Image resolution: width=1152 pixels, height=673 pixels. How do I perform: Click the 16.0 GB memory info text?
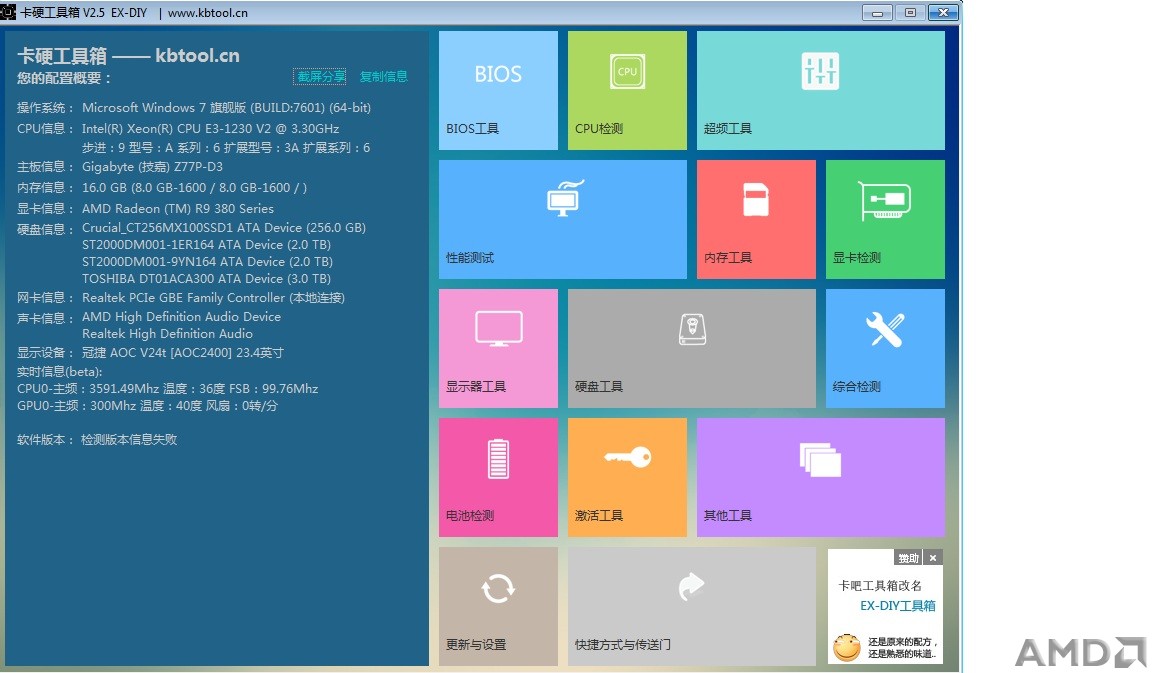click(195, 187)
